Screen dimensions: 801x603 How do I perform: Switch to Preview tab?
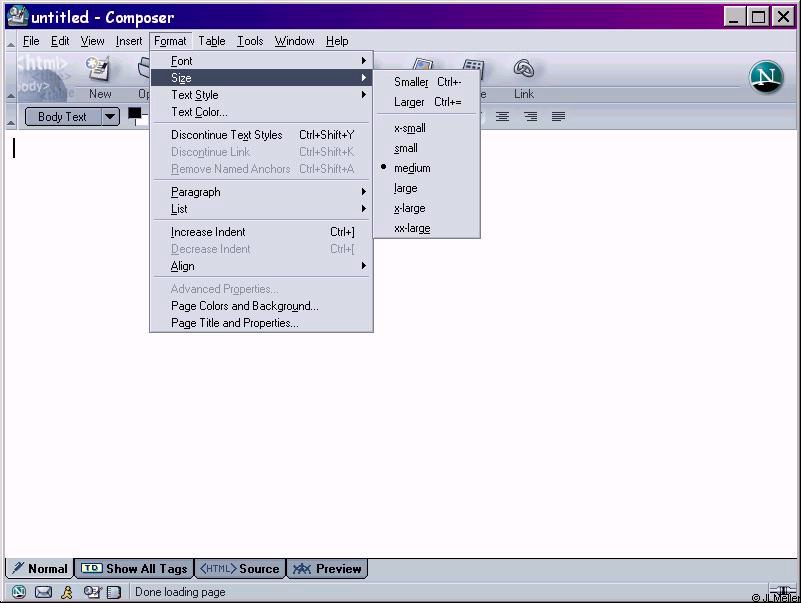(327, 568)
